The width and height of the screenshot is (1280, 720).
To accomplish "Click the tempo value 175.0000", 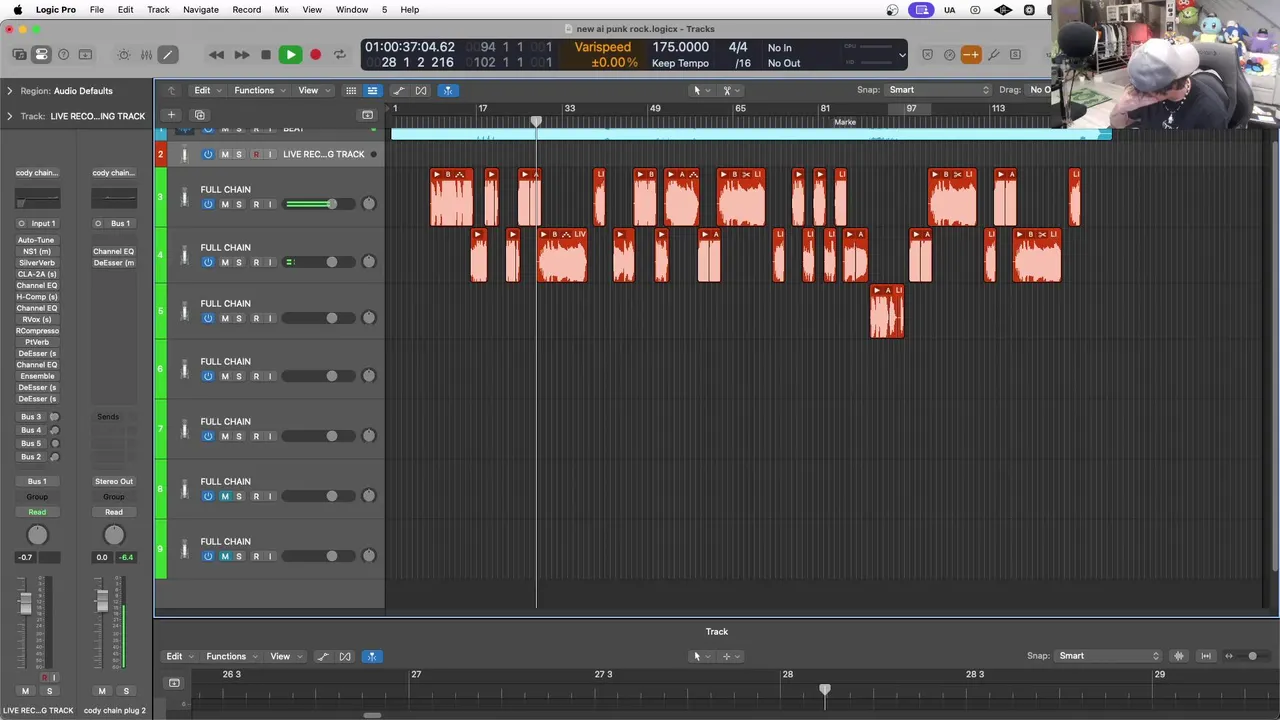I will (680, 47).
